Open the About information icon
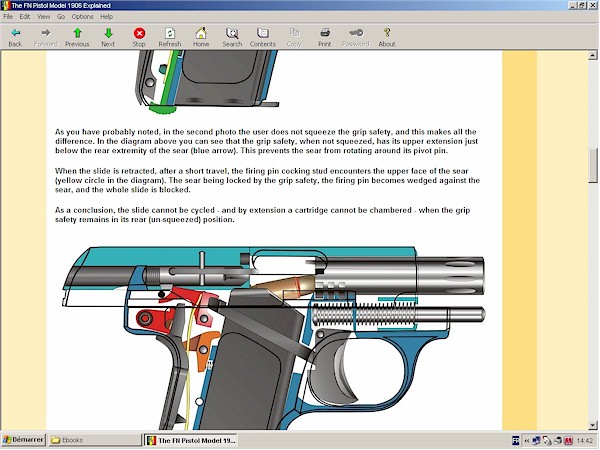 pyautogui.click(x=387, y=33)
